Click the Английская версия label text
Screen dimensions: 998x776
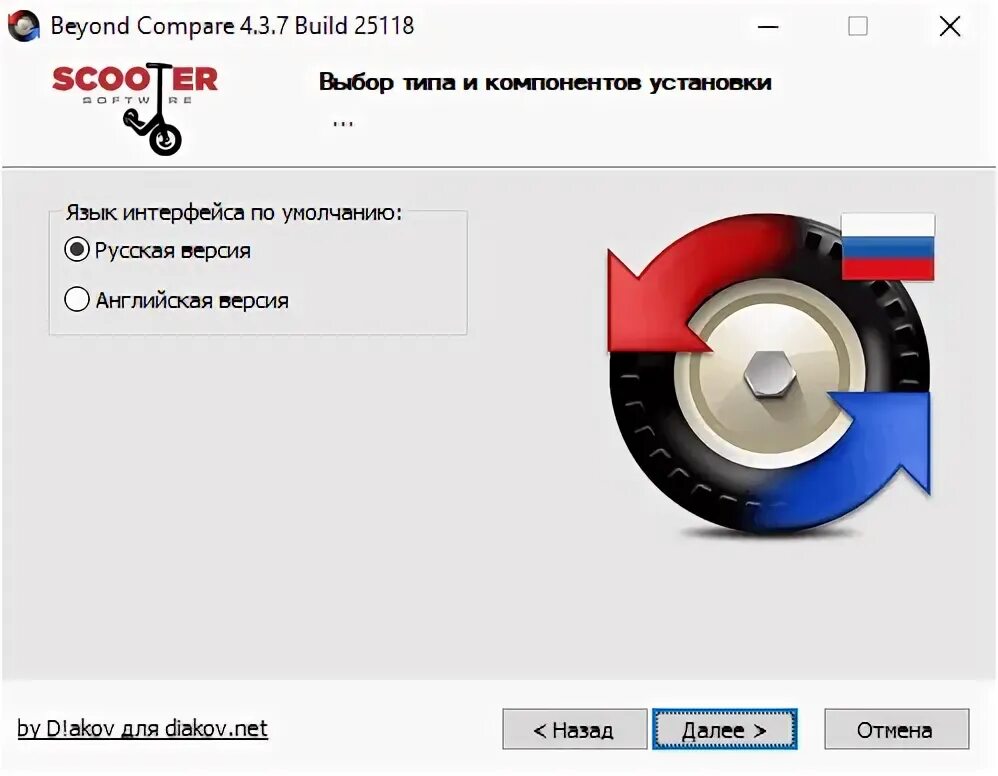click(x=192, y=300)
